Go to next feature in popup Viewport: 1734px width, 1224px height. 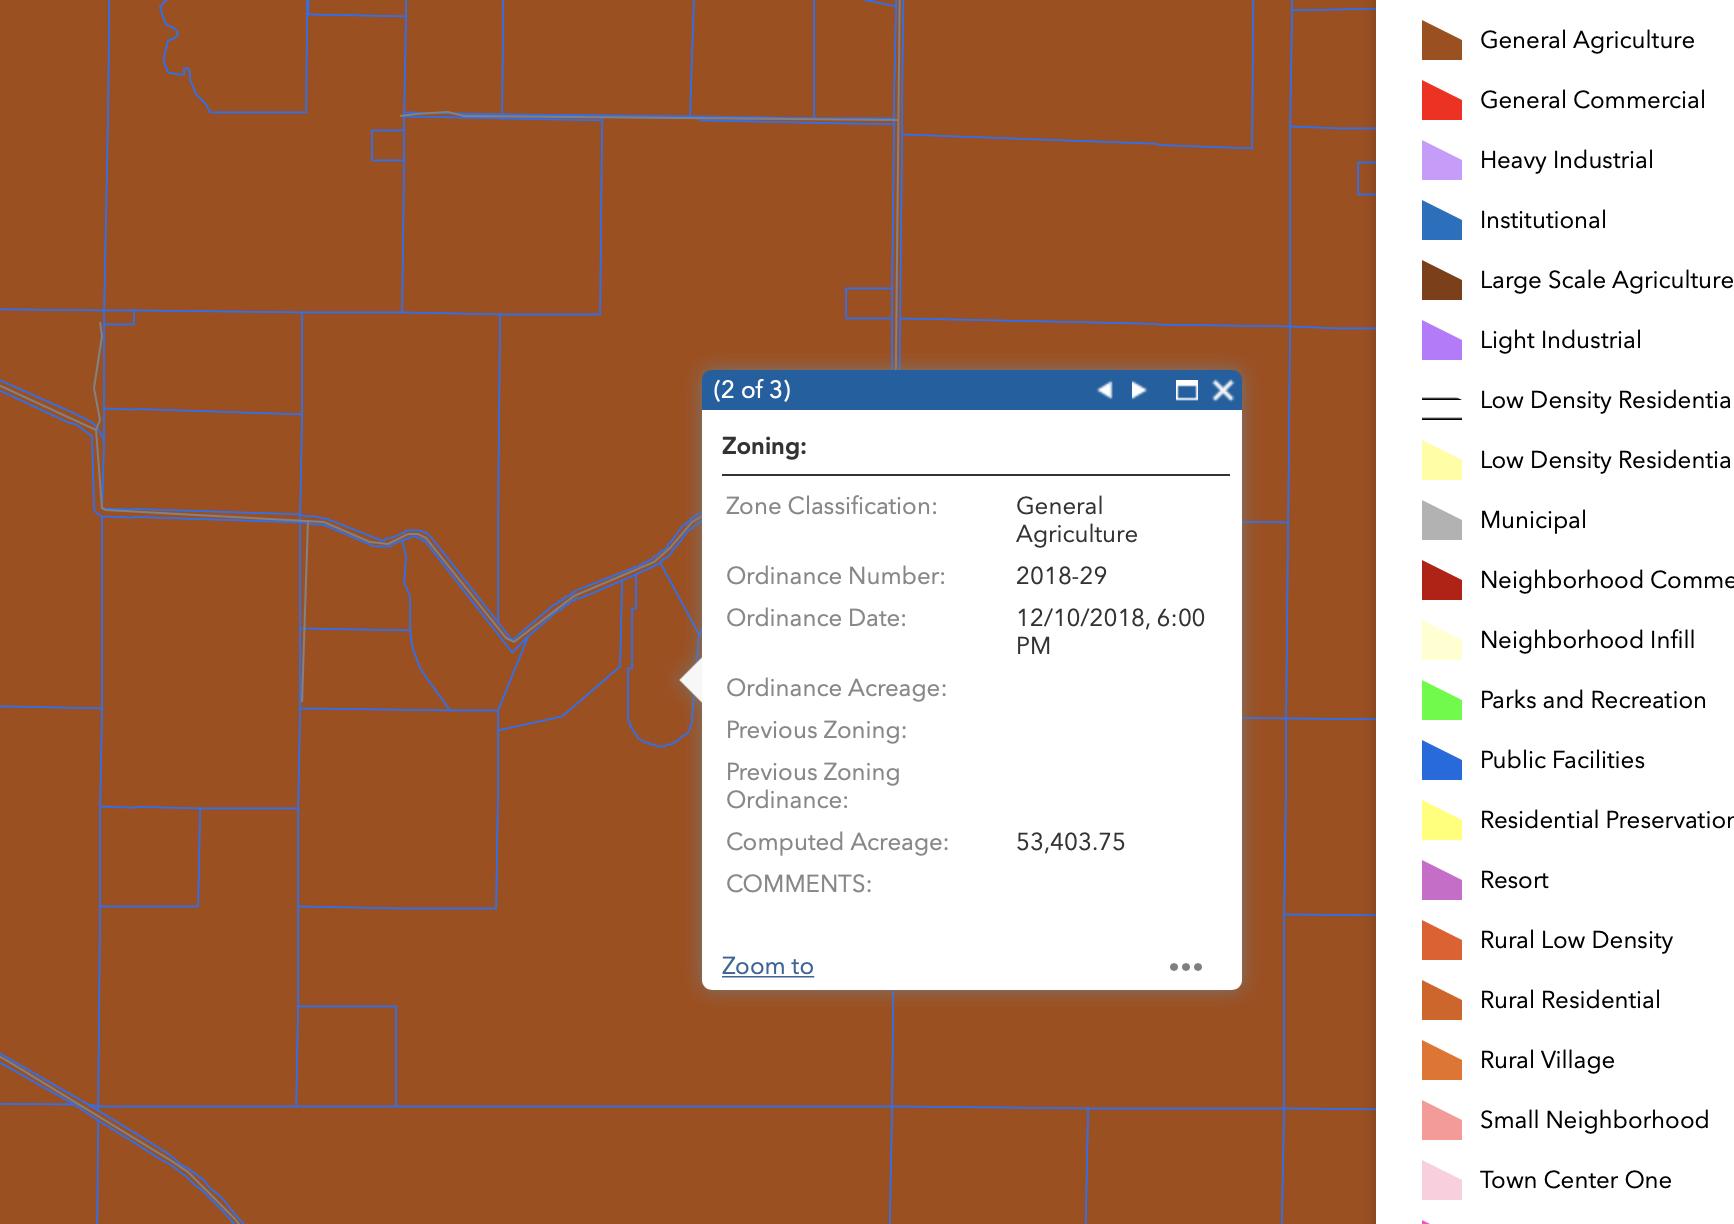pyautogui.click(x=1139, y=390)
